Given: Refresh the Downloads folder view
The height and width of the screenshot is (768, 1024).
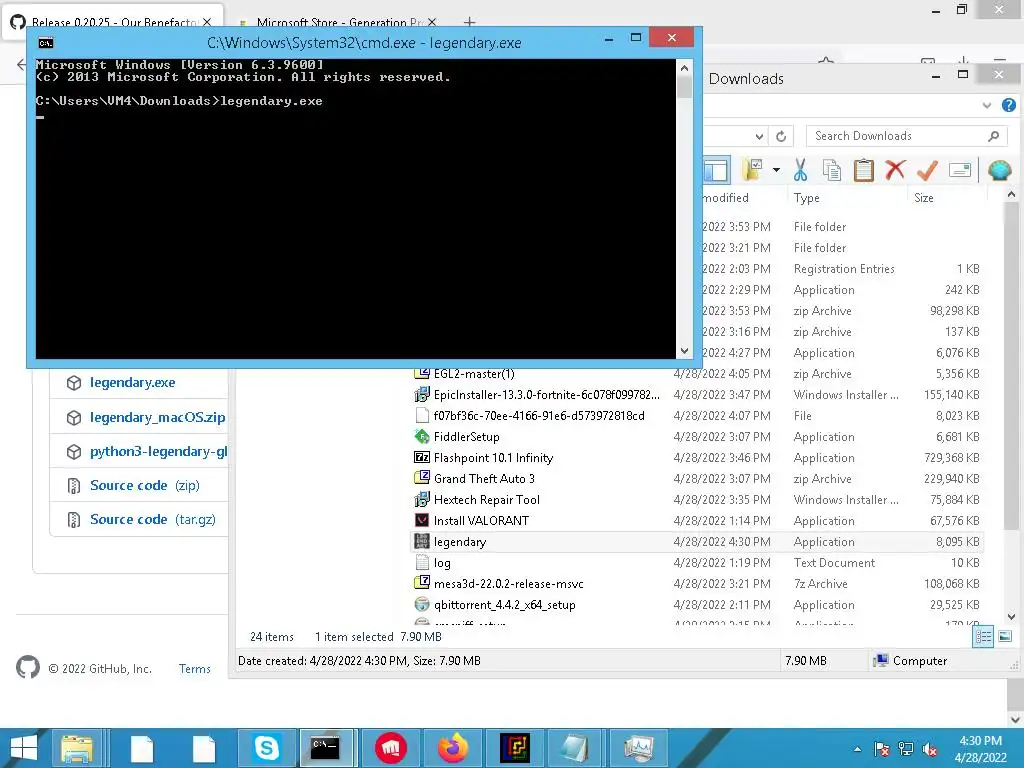Looking at the screenshot, I should tap(780, 136).
